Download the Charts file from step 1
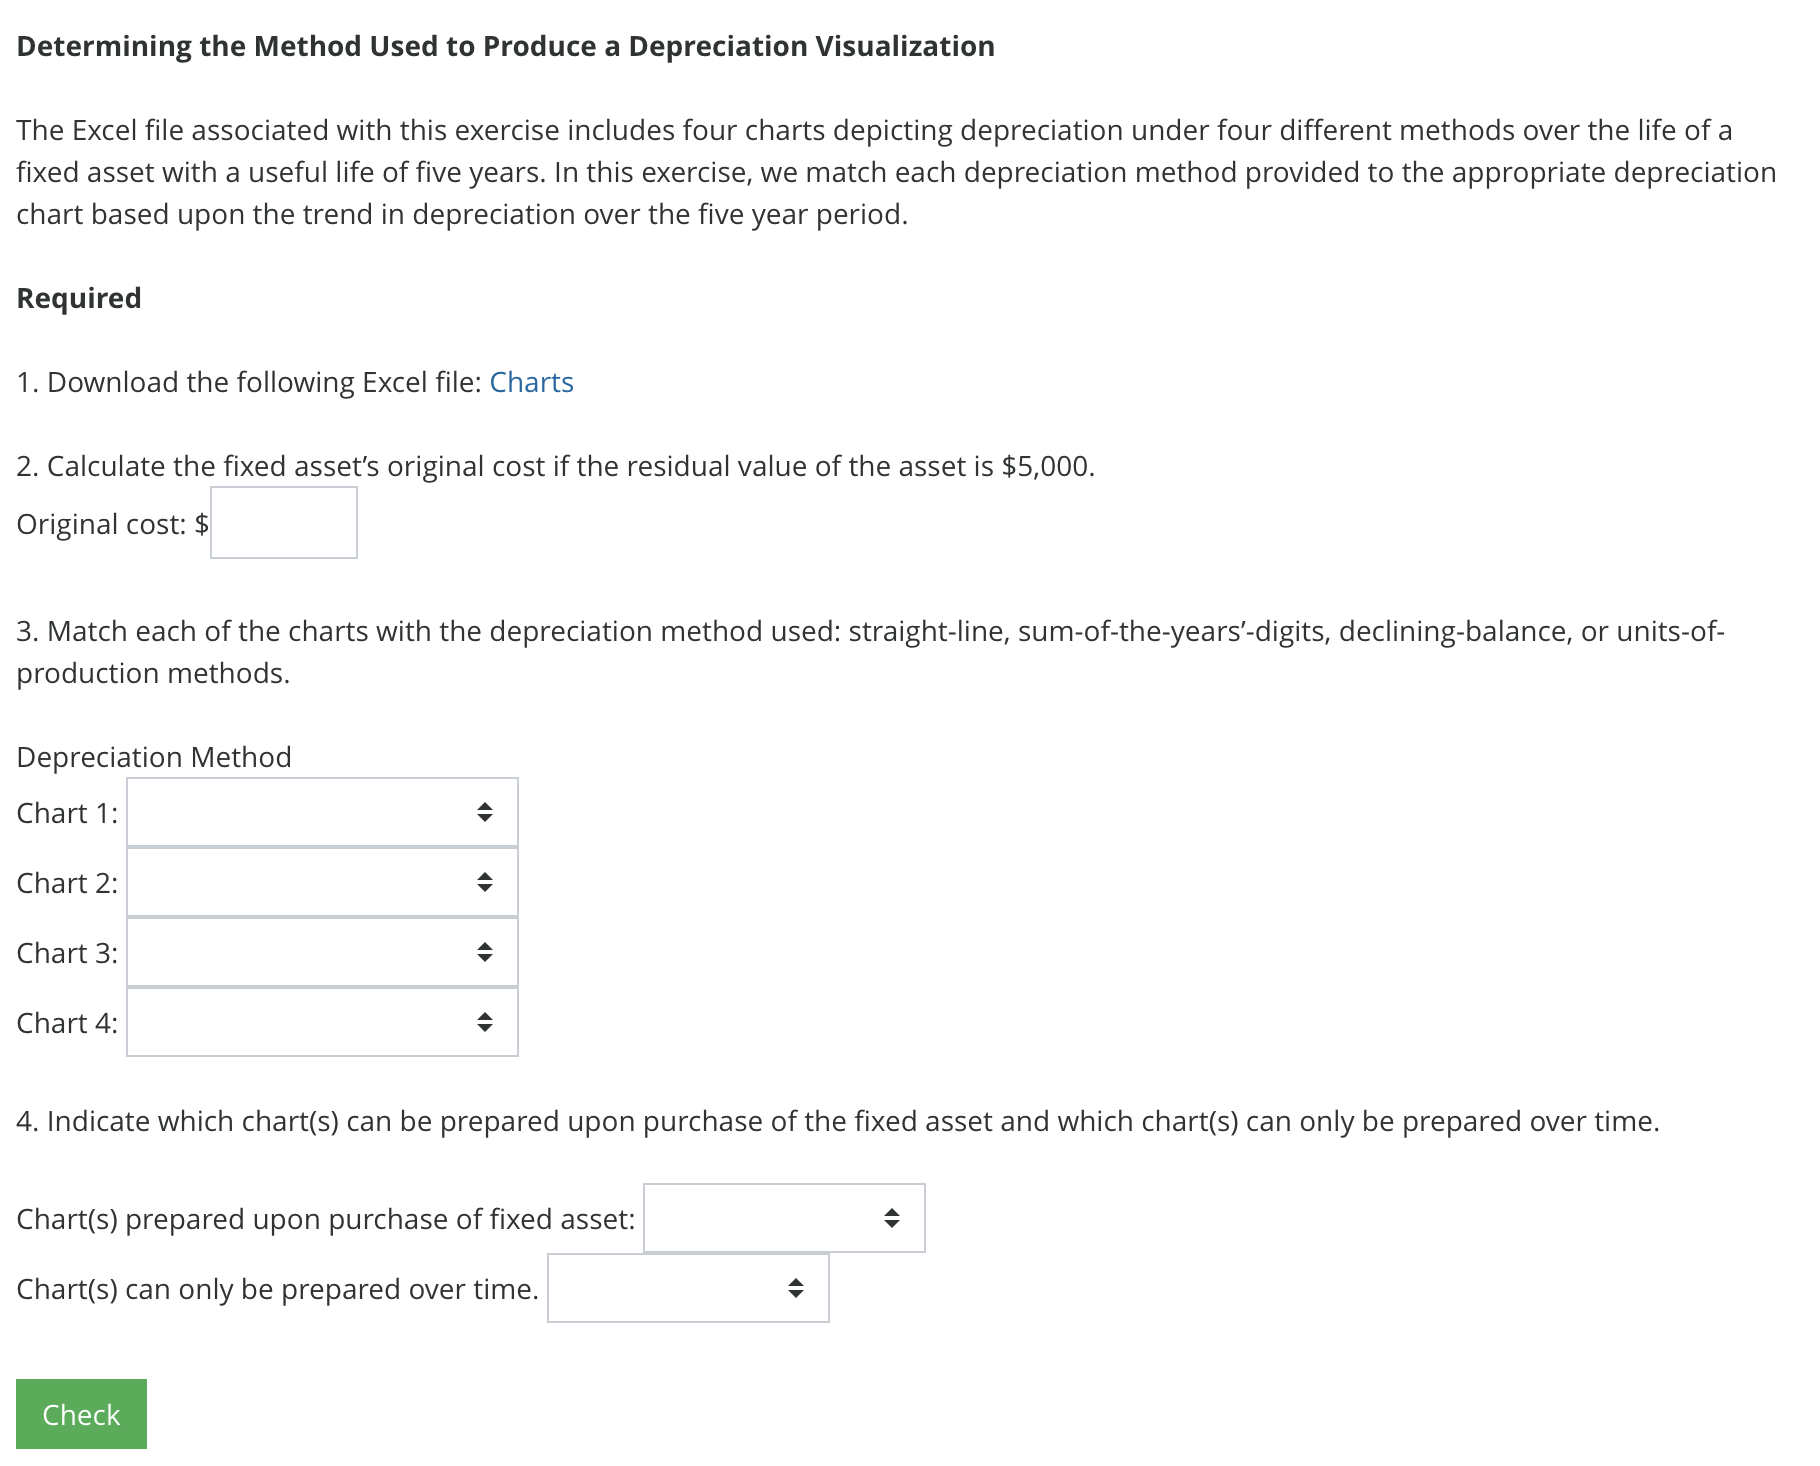 coord(531,382)
